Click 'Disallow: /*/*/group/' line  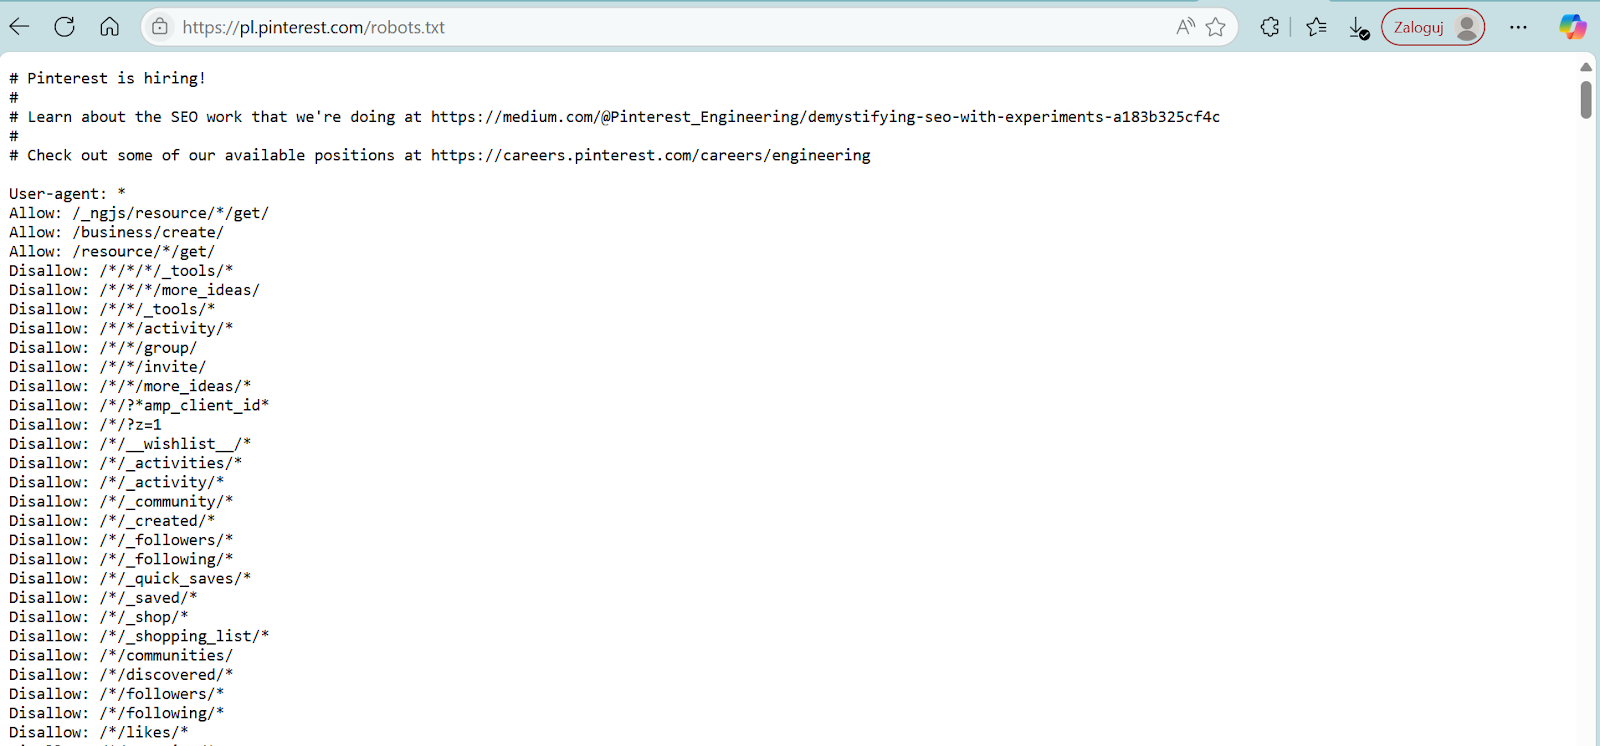pos(103,348)
